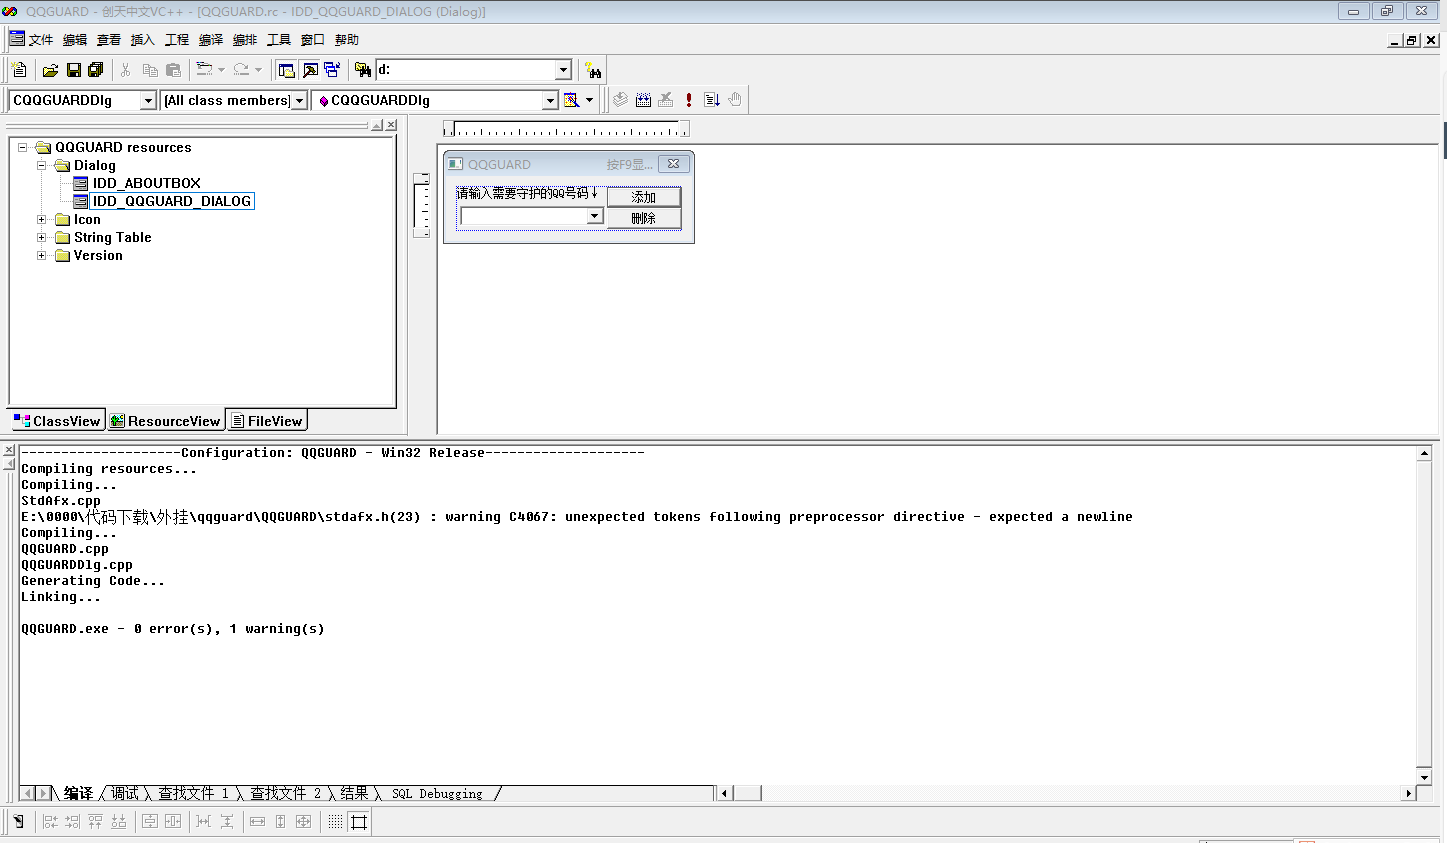
Task: Toggle the Workspace window toolbar button
Action: pyautogui.click(x=287, y=70)
